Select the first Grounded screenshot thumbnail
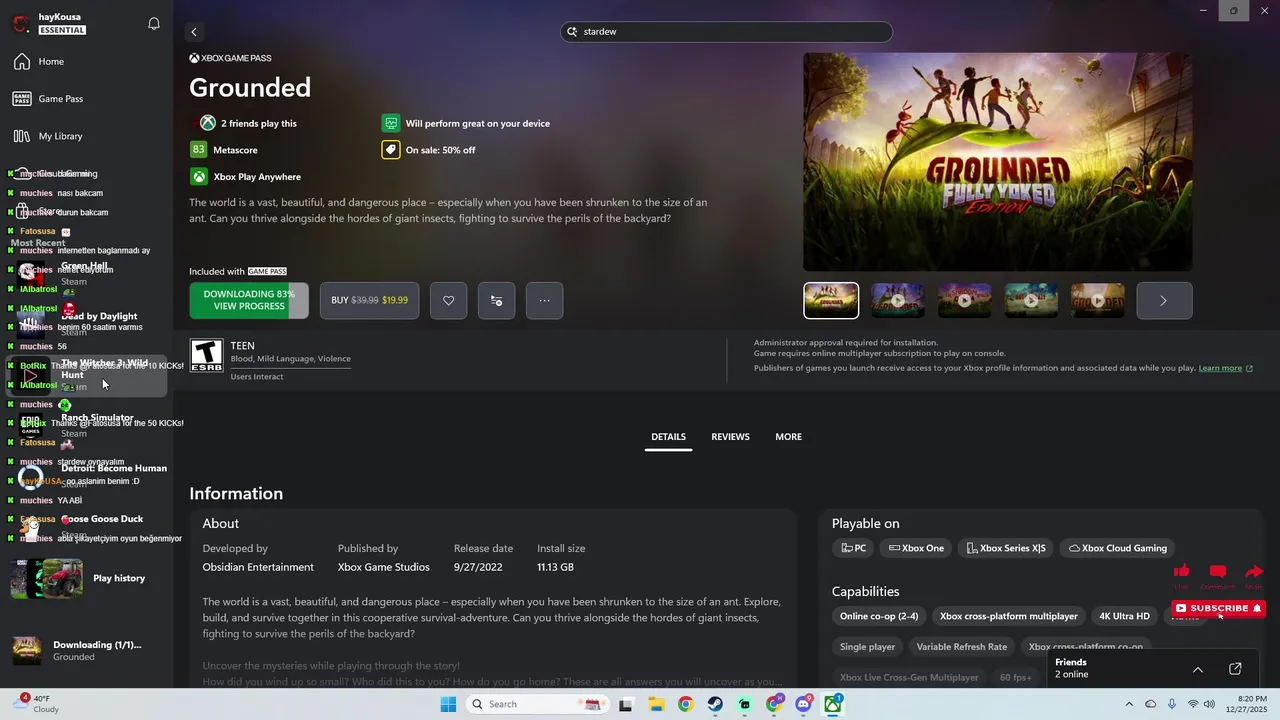This screenshot has width=1280, height=720. tap(831, 301)
